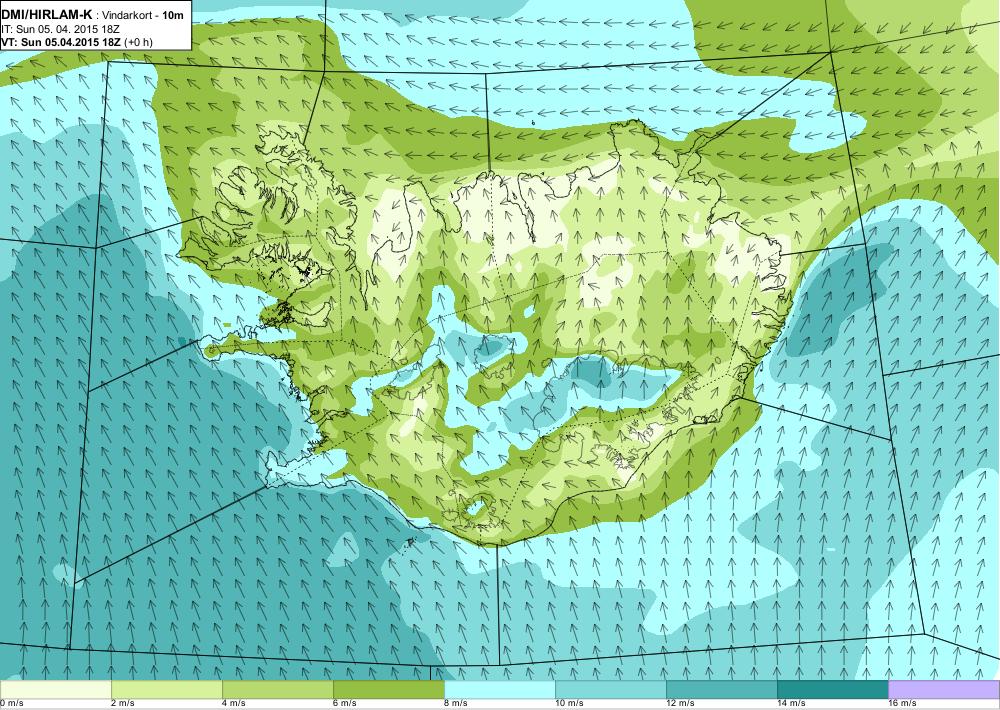This screenshot has height=710, width=1000.
Task: Click the DMI/HIRLAM-K title text
Action: coord(47,15)
